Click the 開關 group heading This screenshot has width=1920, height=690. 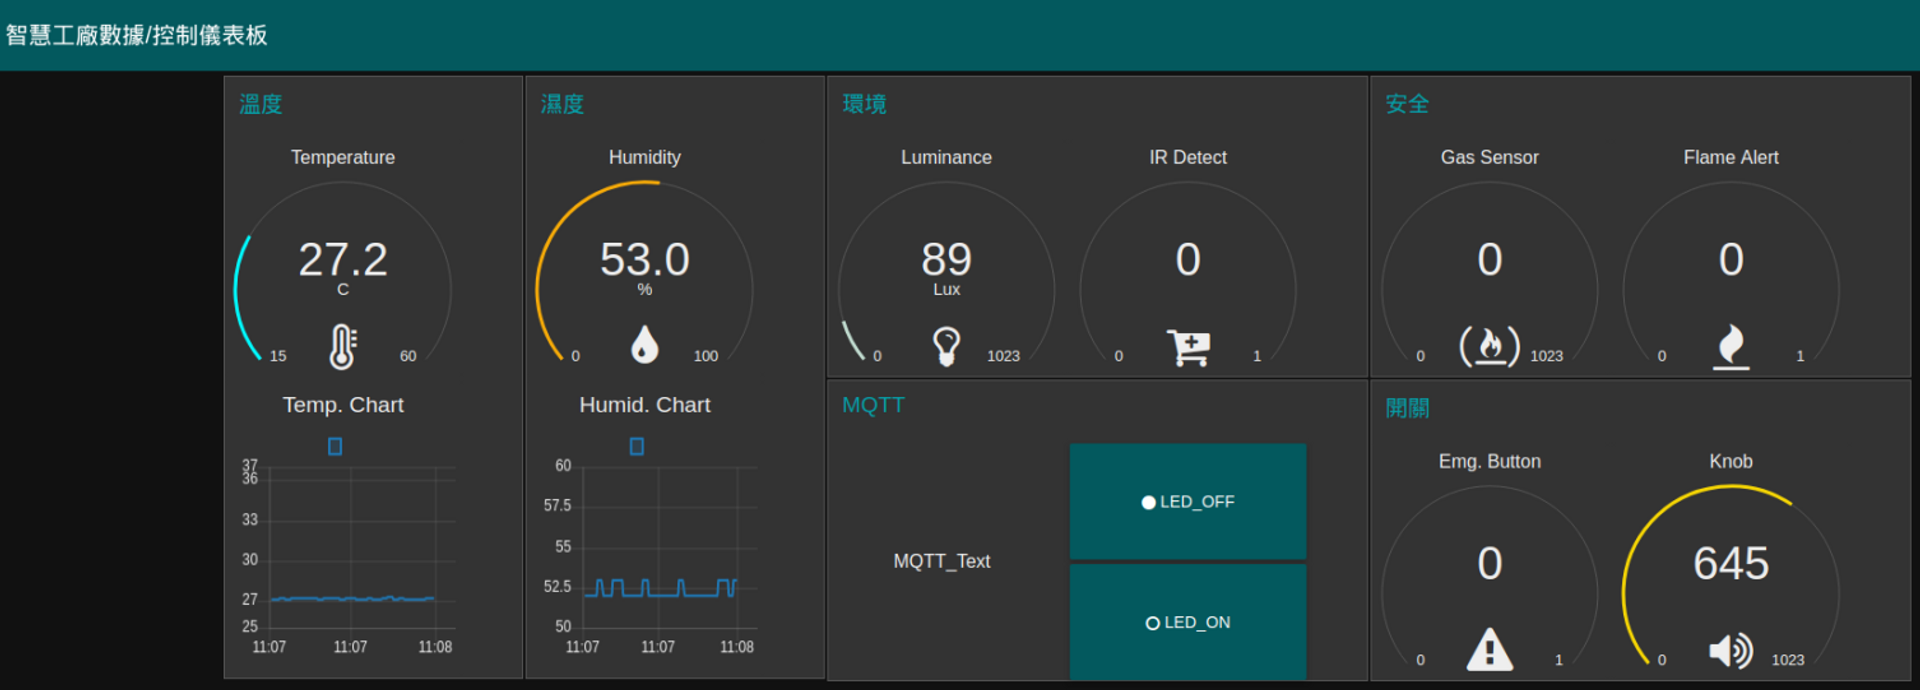click(x=1408, y=408)
